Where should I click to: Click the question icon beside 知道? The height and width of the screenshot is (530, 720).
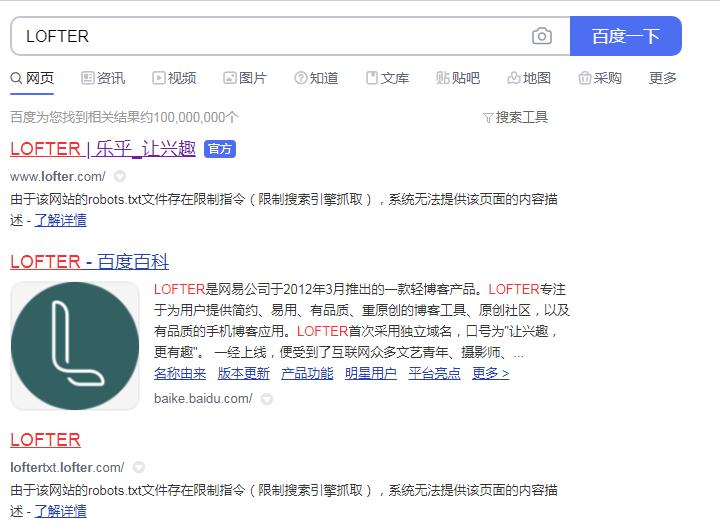(300, 78)
